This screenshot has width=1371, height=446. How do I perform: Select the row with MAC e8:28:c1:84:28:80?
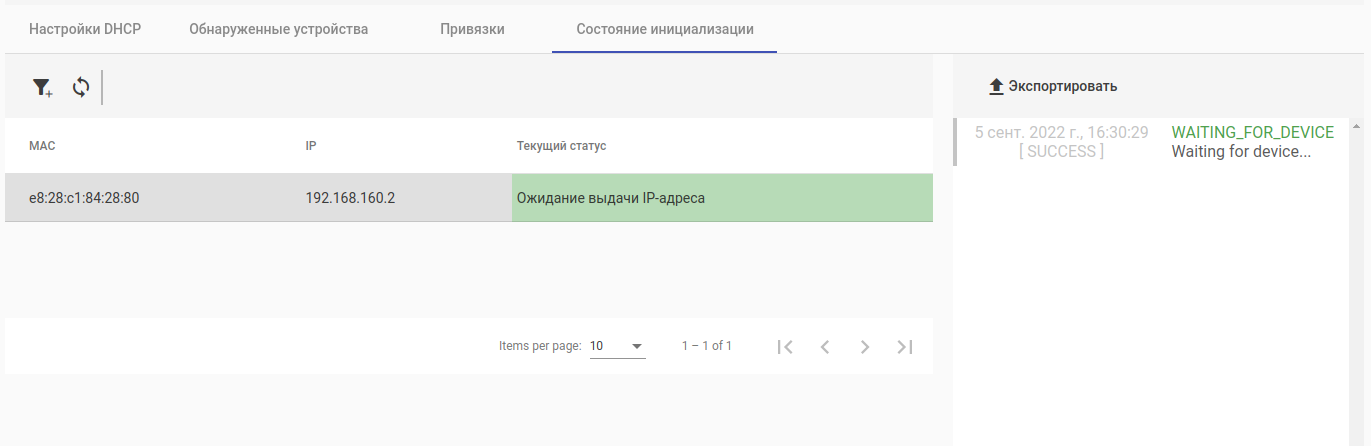point(84,198)
